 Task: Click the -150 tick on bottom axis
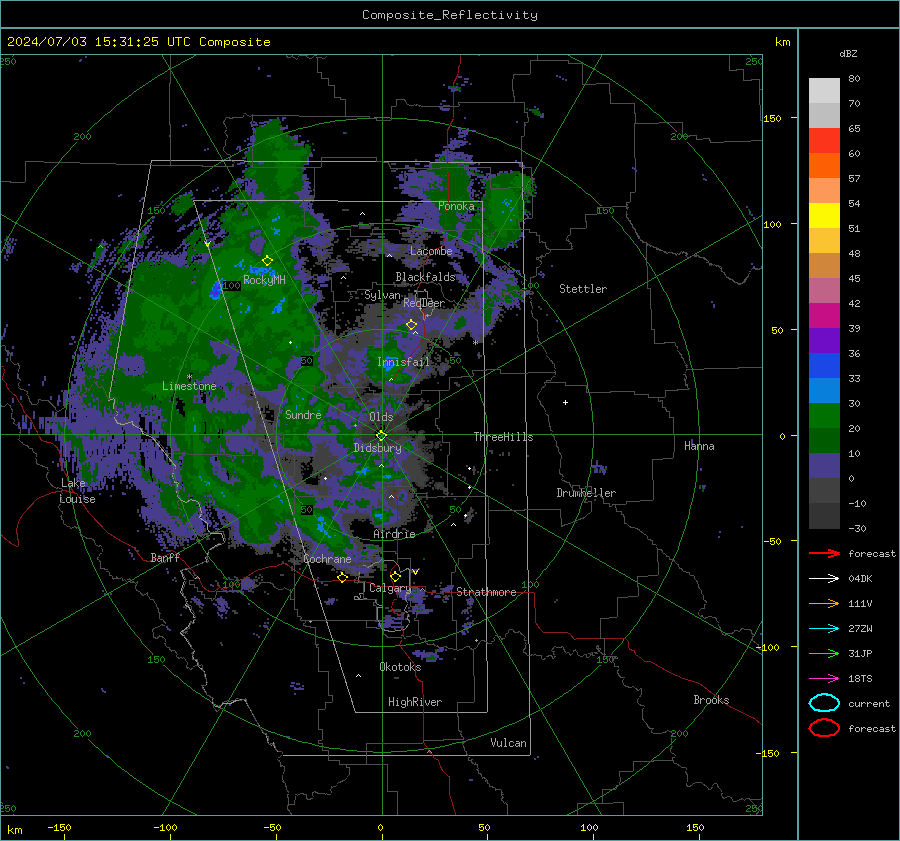pyautogui.click(x=59, y=827)
